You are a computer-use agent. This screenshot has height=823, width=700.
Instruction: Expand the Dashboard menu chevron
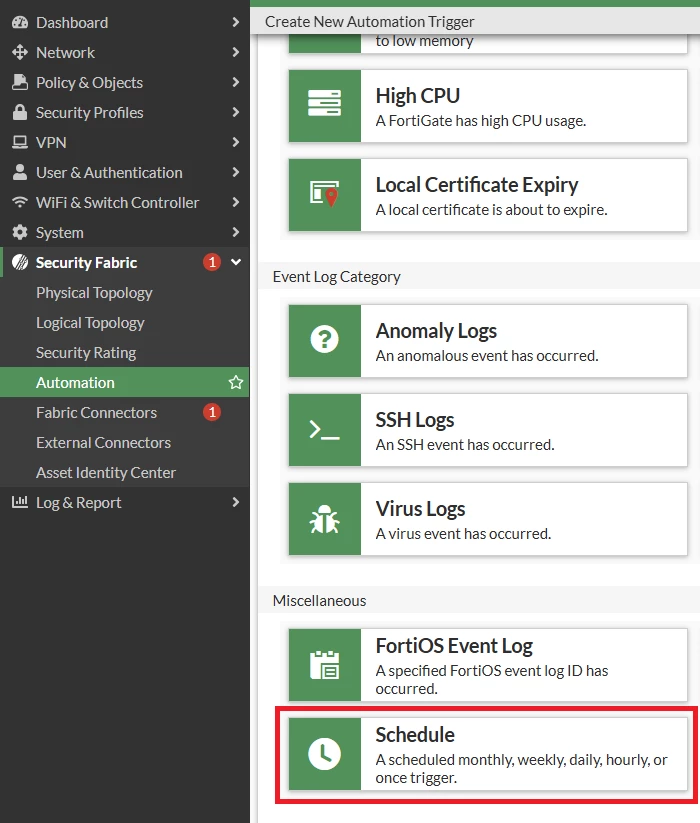pyautogui.click(x=236, y=22)
